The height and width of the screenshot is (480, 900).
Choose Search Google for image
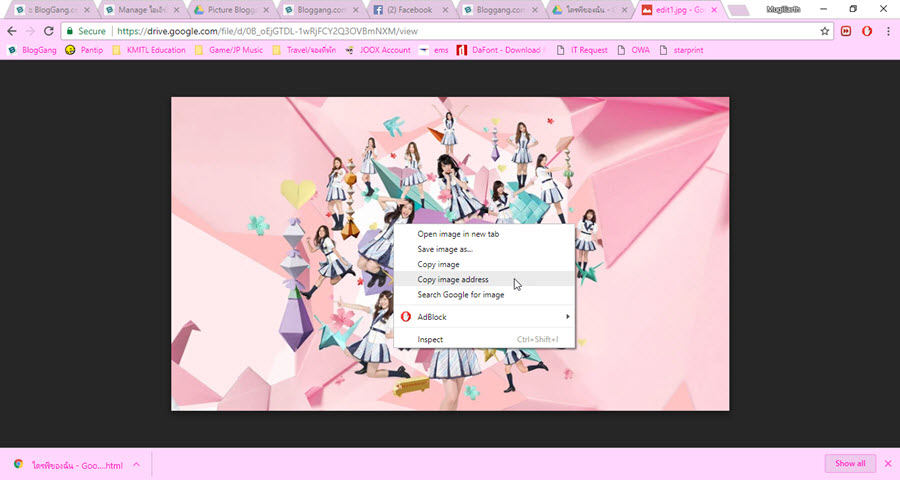484,295
